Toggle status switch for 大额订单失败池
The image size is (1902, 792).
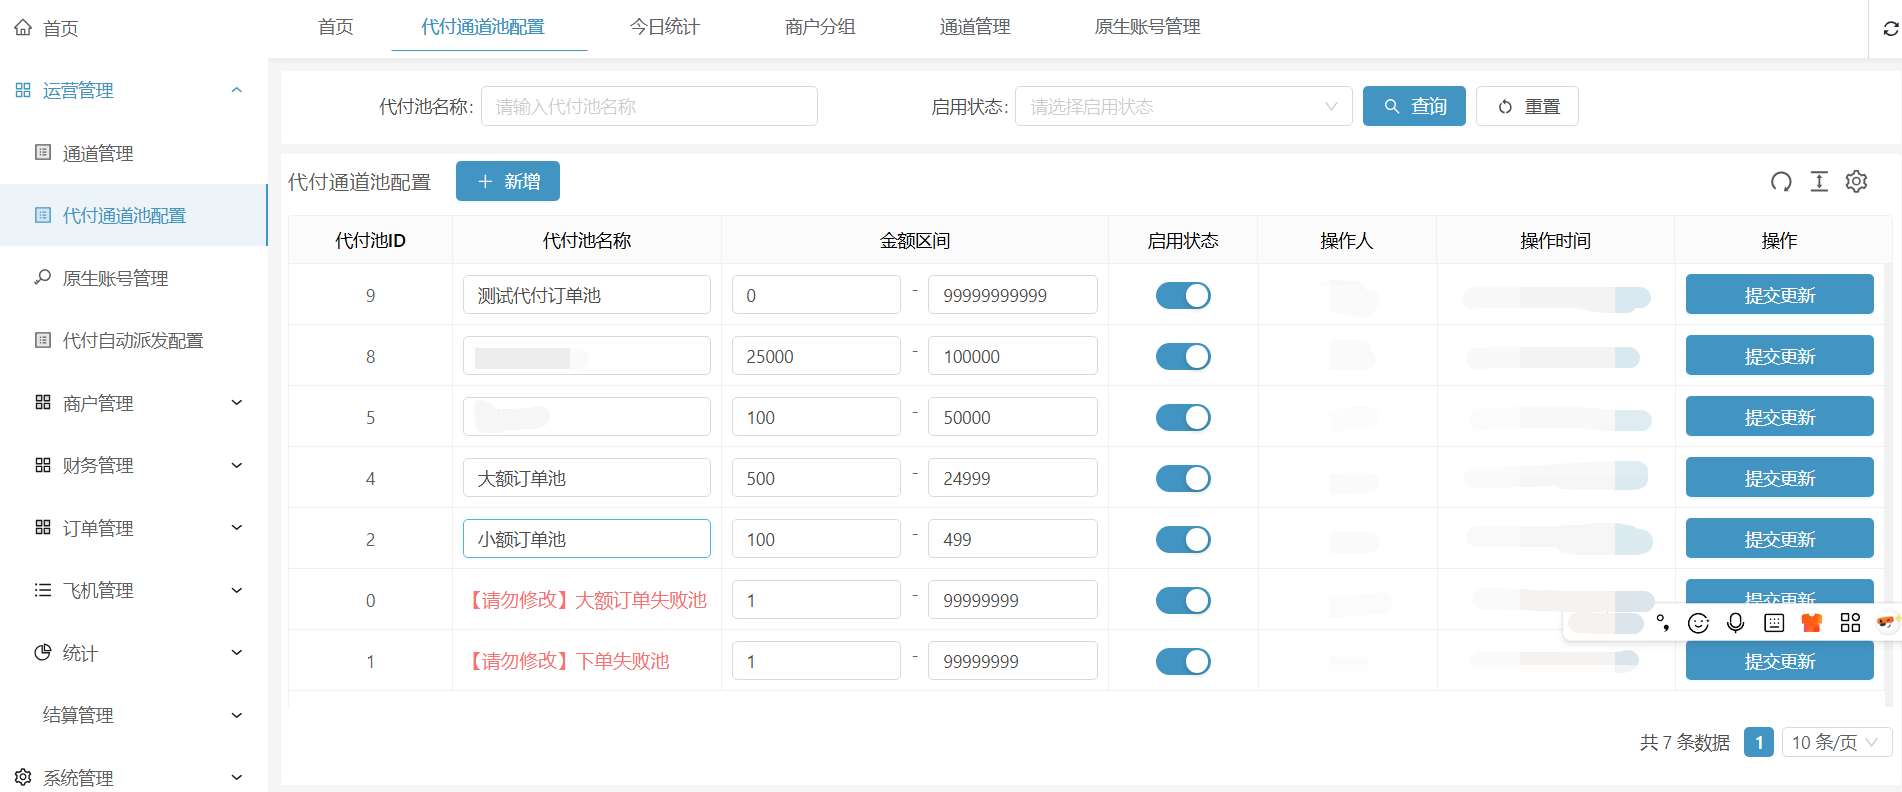1183,600
